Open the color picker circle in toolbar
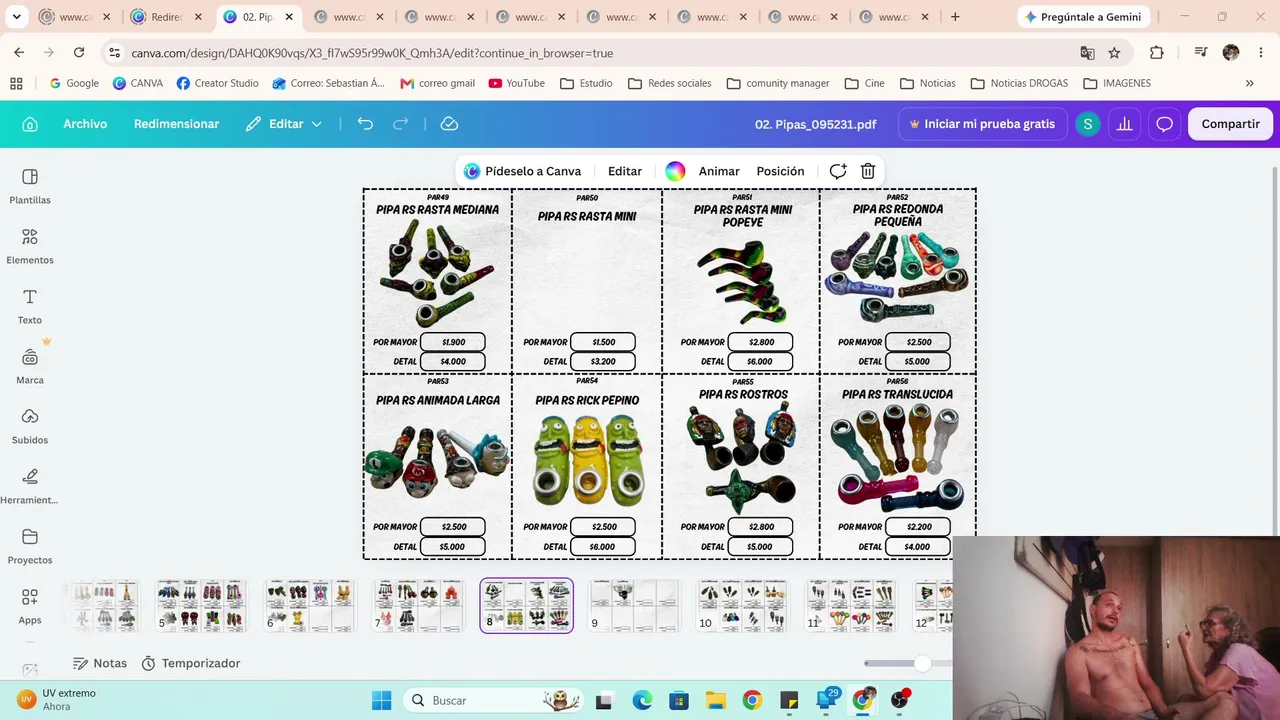1280x720 pixels. pyautogui.click(x=675, y=171)
